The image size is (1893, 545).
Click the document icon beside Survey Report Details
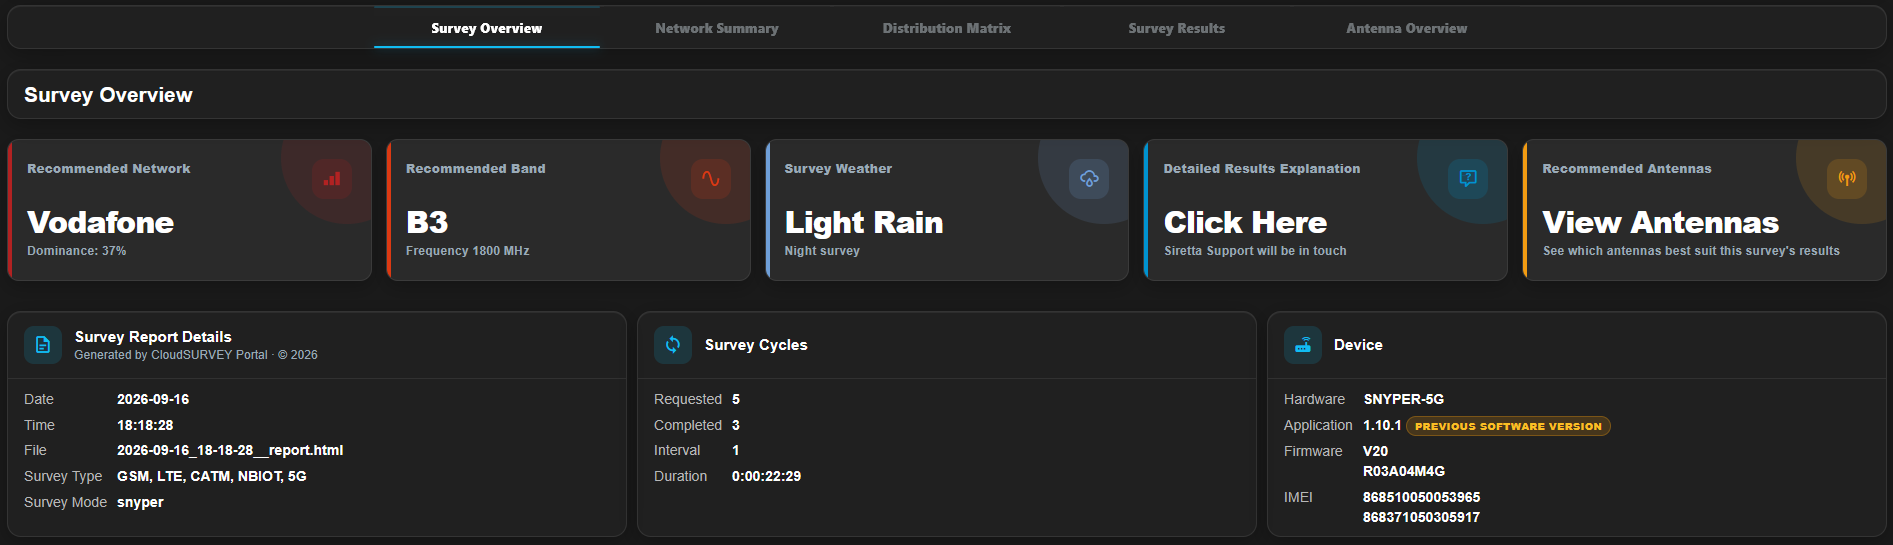coord(43,345)
